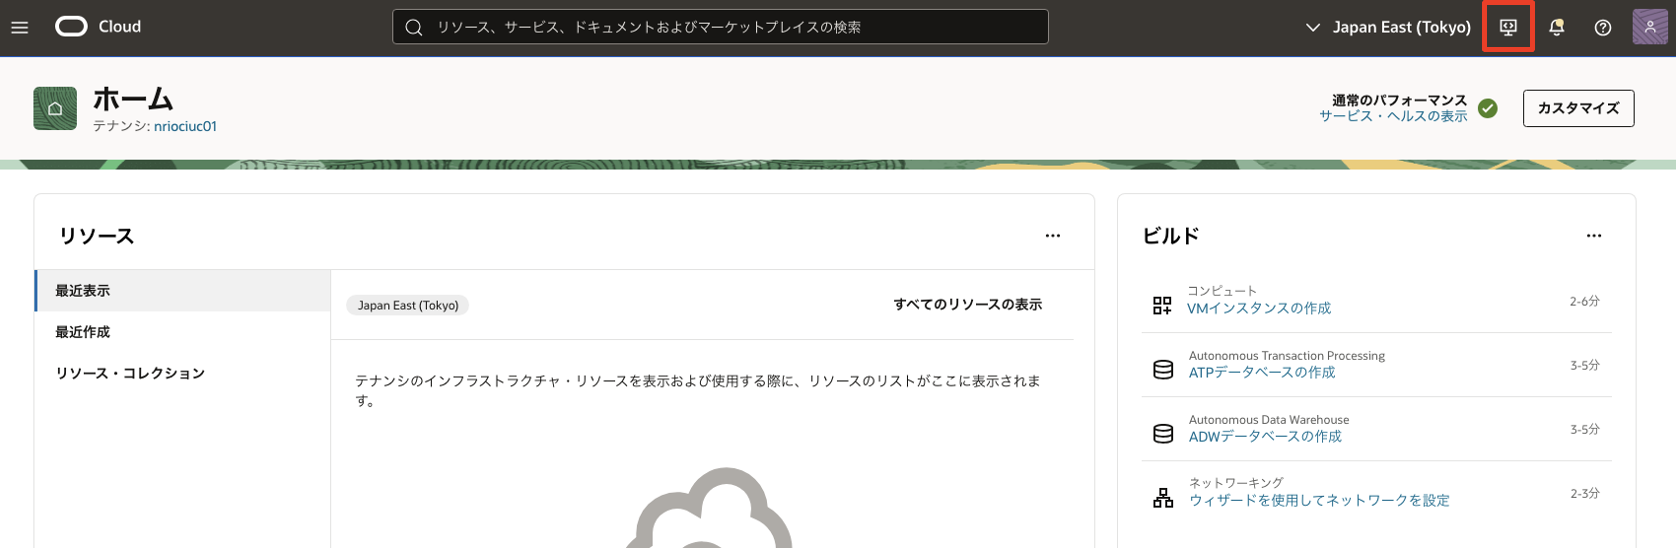Switch to the リソース・コレクション tab
The height and width of the screenshot is (548, 1676).
[130, 373]
